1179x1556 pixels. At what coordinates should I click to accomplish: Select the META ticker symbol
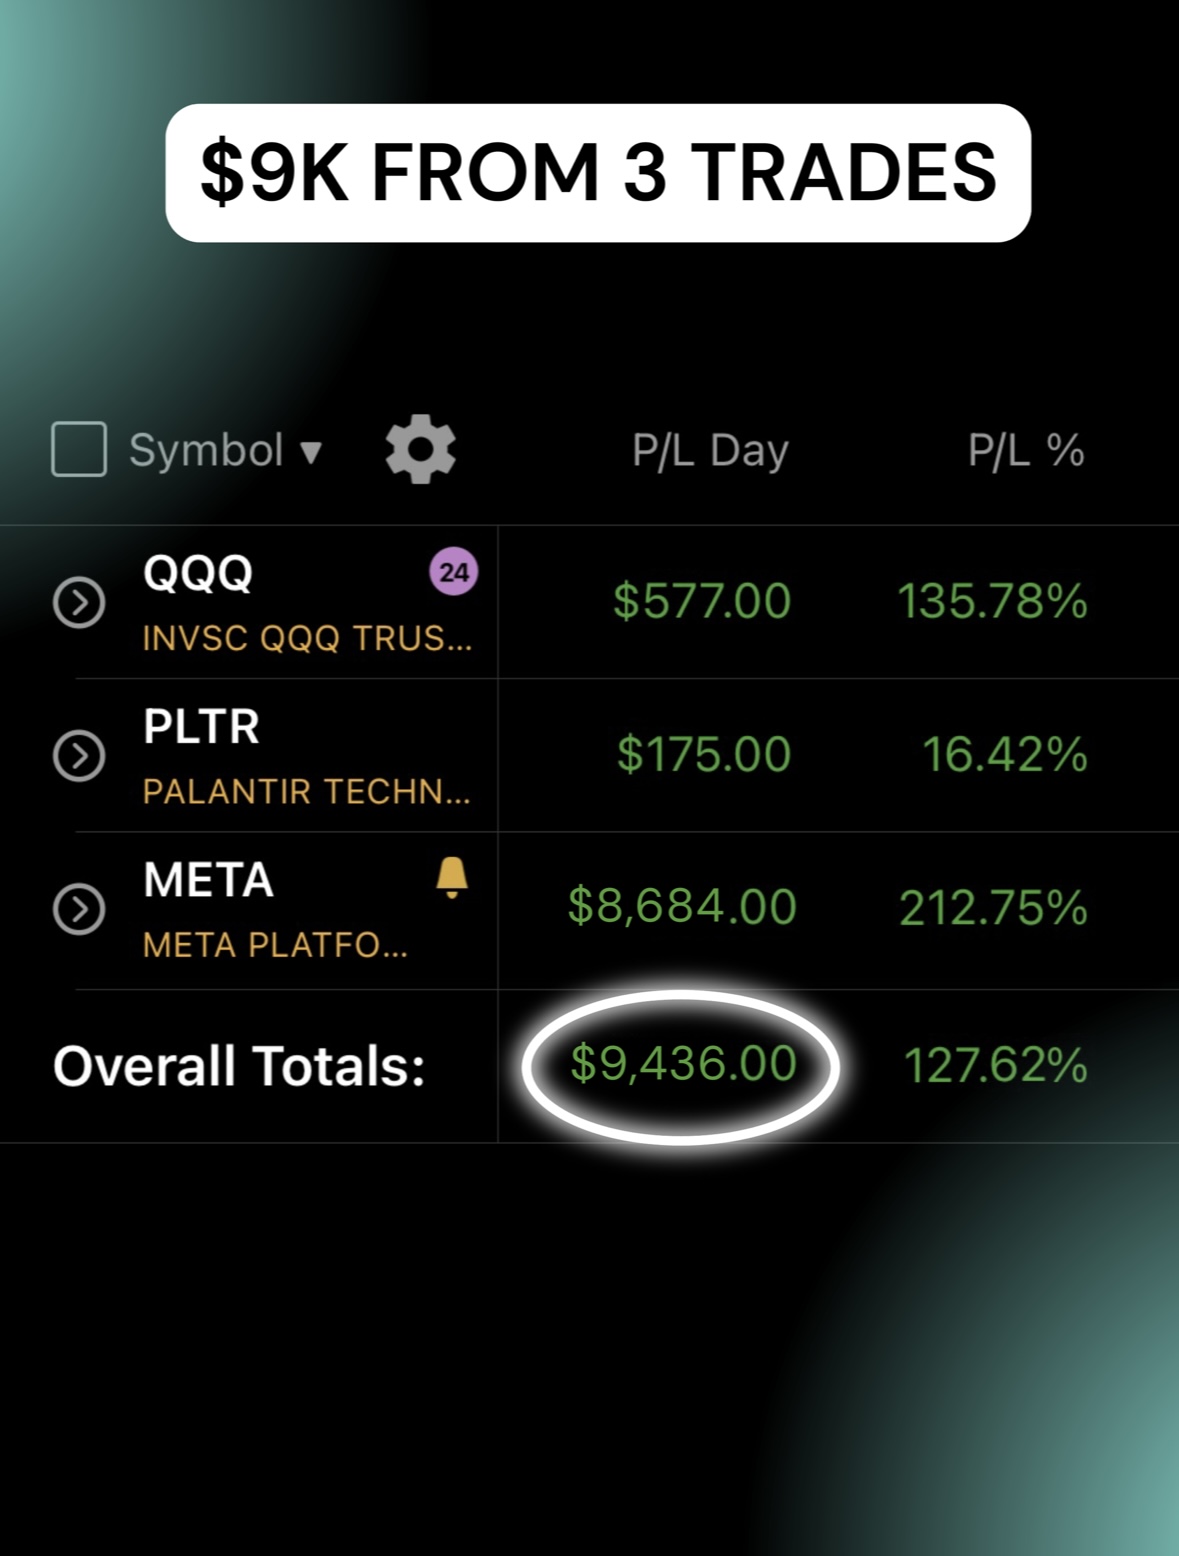[x=208, y=881]
